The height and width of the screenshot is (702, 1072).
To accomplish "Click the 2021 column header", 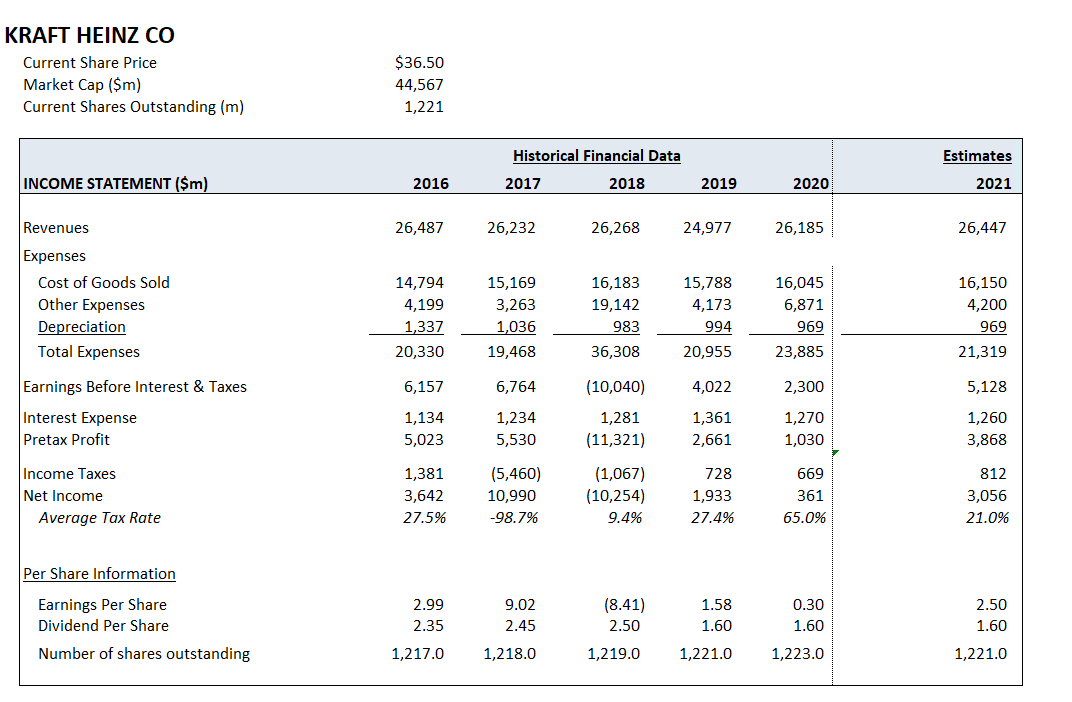I will point(993,183).
